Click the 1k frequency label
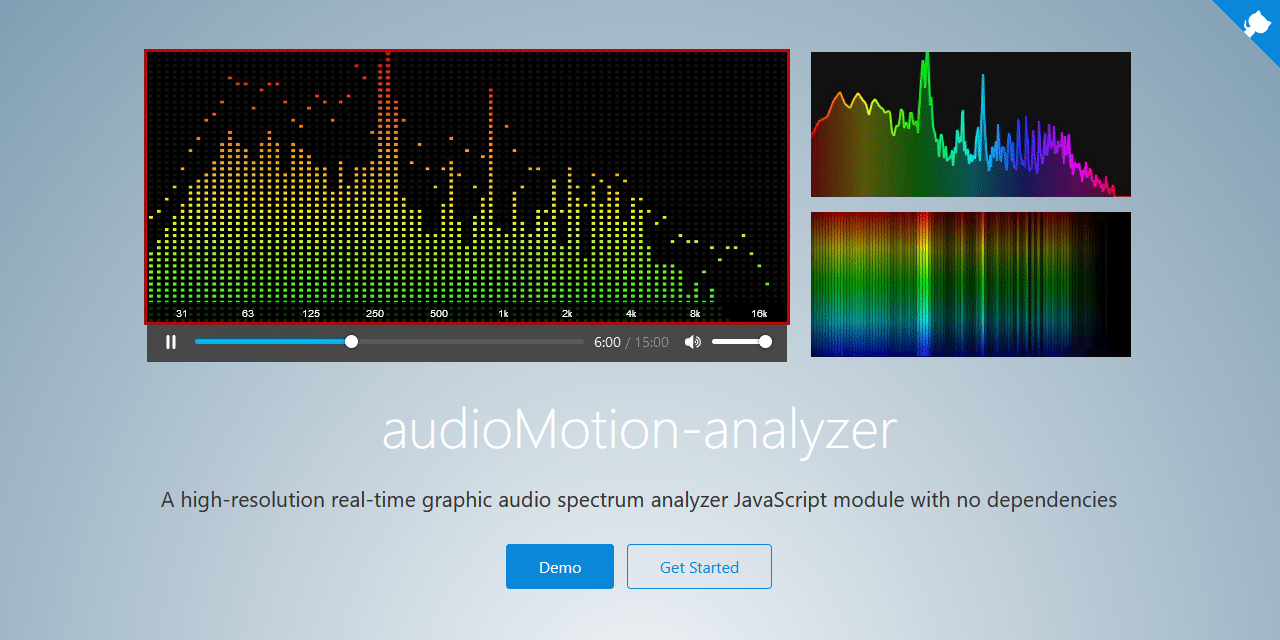1280x640 pixels. point(503,314)
